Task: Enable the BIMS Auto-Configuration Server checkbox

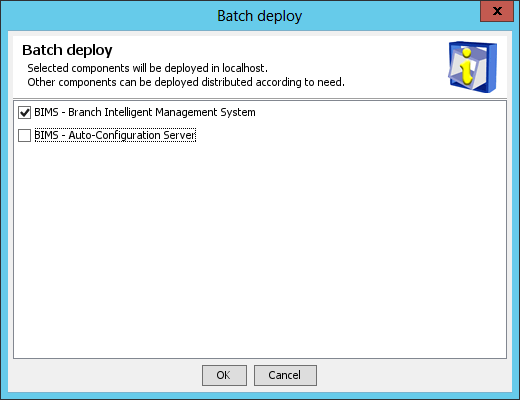Action: (24, 135)
